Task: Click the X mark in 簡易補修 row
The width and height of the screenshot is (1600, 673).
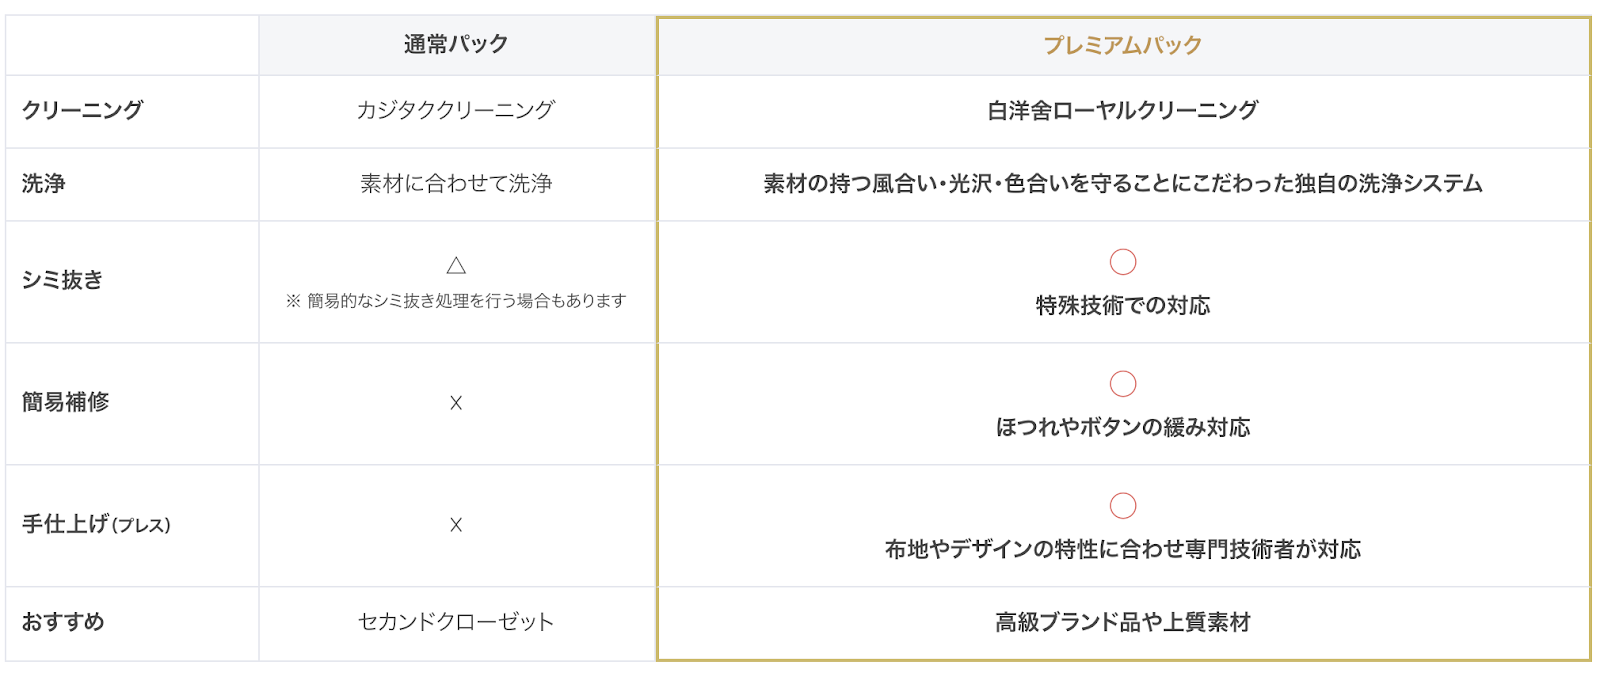Action: pos(456,403)
